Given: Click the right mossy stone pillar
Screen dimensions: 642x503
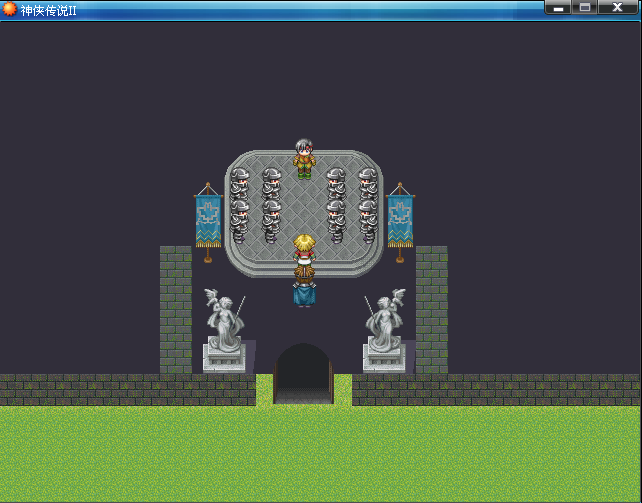Looking at the screenshot, I should coord(432,309).
